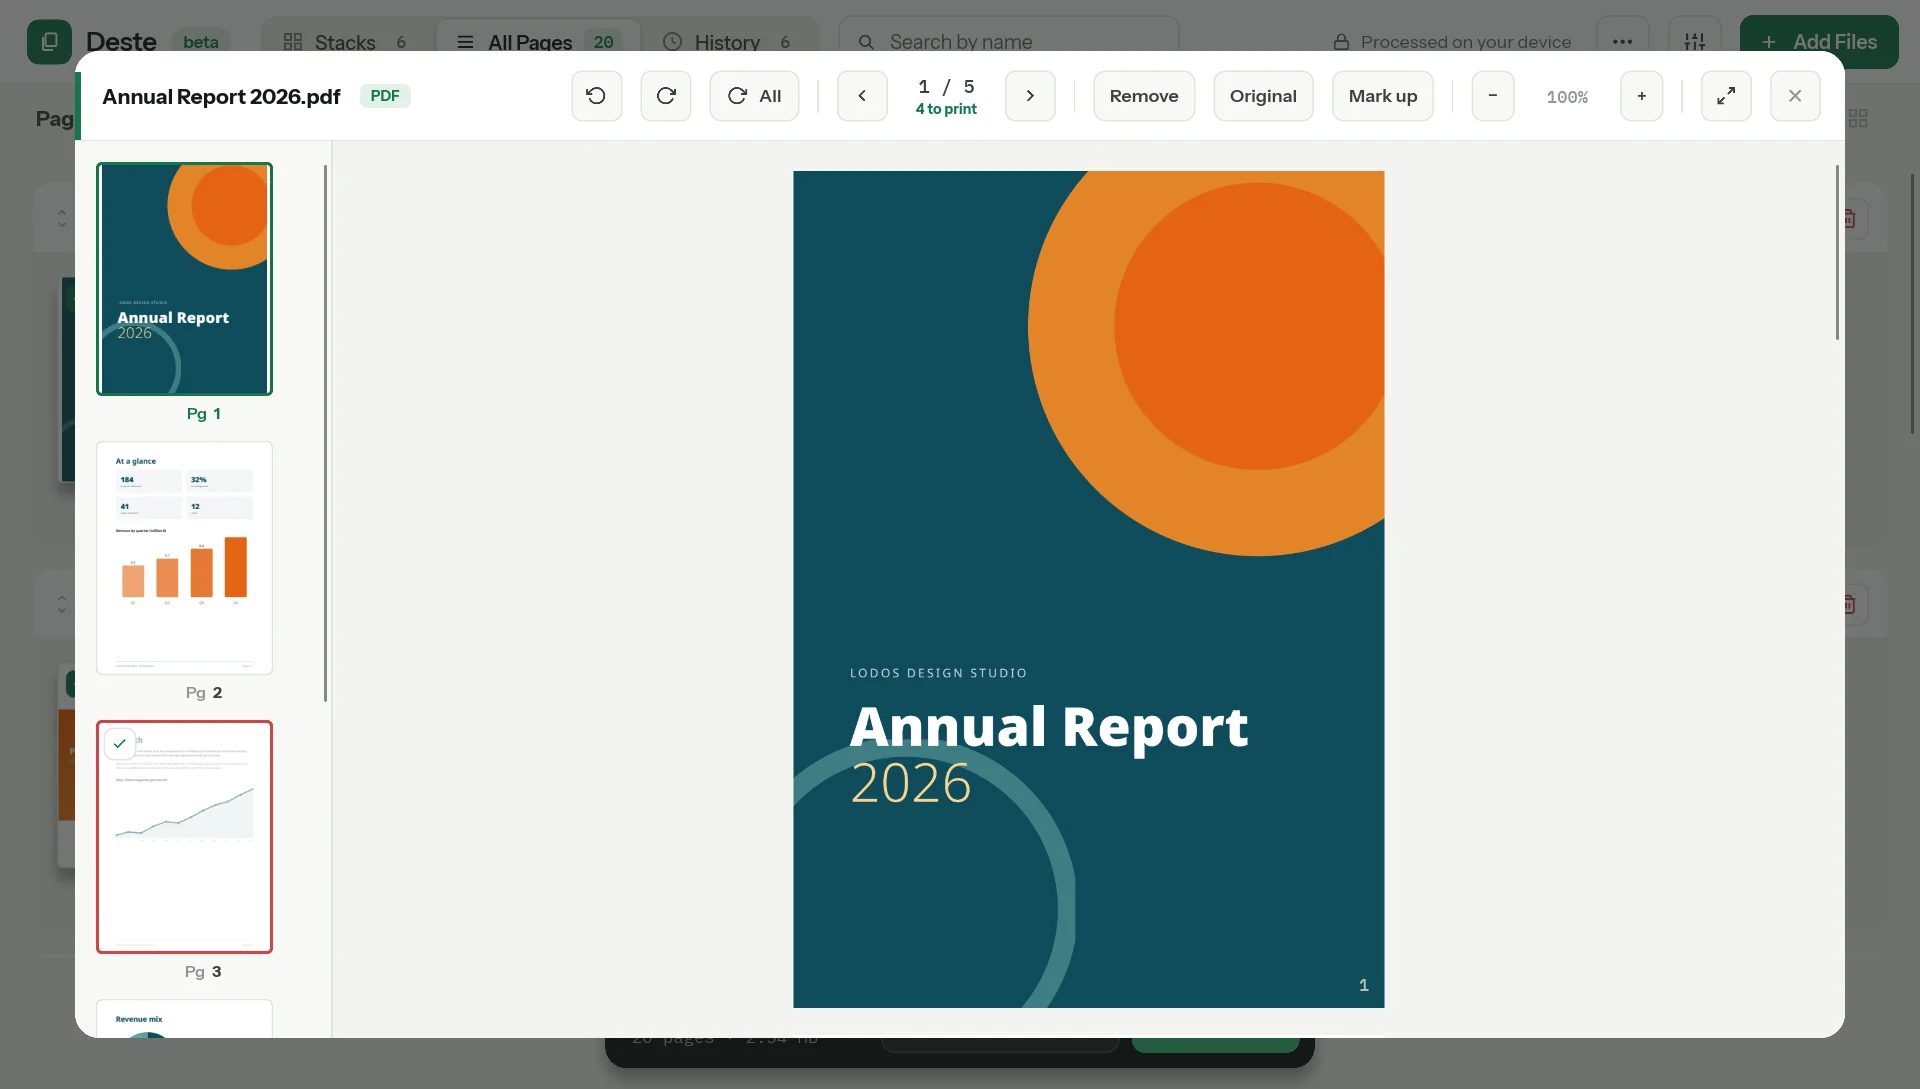The width and height of the screenshot is (1920, 1089).
Task: Expand viewer to fullscreen
Action: click(x=1726, y=96)
